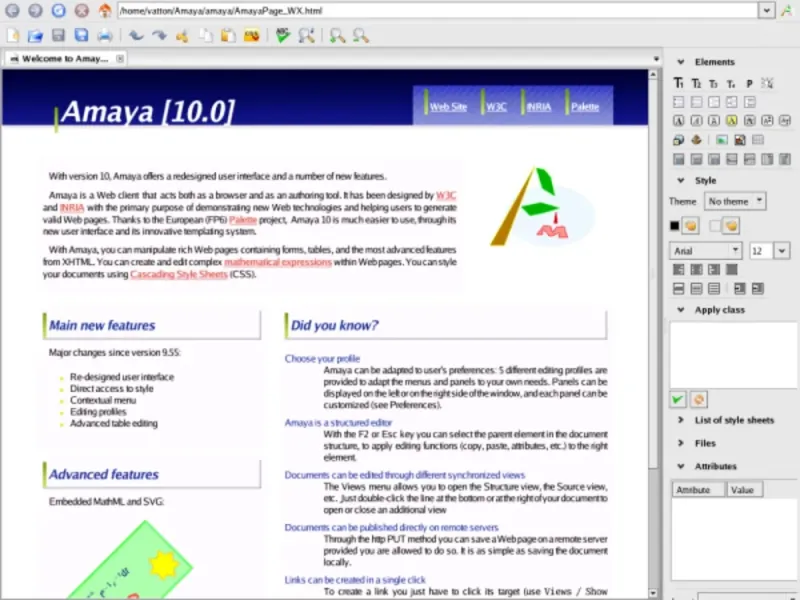The height and width of the screenshot is (600, 800).
Task: Click the Forward navigation arrow
Action: click(35, 10)
